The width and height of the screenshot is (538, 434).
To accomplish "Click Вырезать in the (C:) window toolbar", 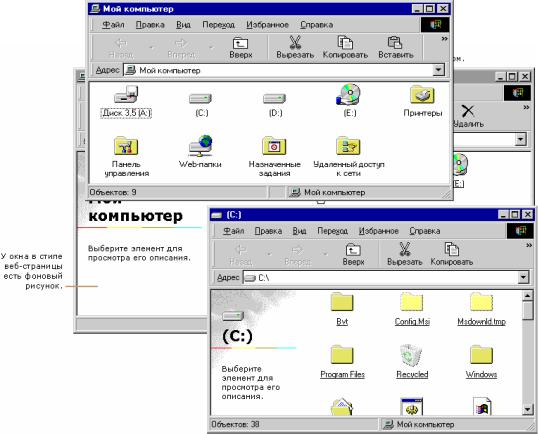I will [x=405, y=255].
